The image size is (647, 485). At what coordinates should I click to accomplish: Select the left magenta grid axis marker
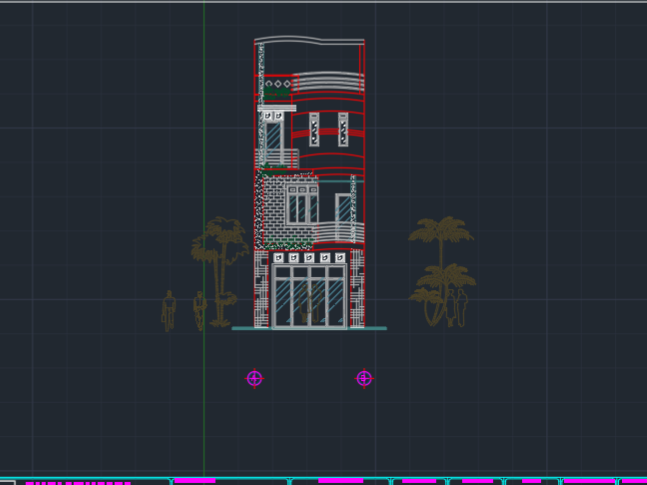coord(254,378)
